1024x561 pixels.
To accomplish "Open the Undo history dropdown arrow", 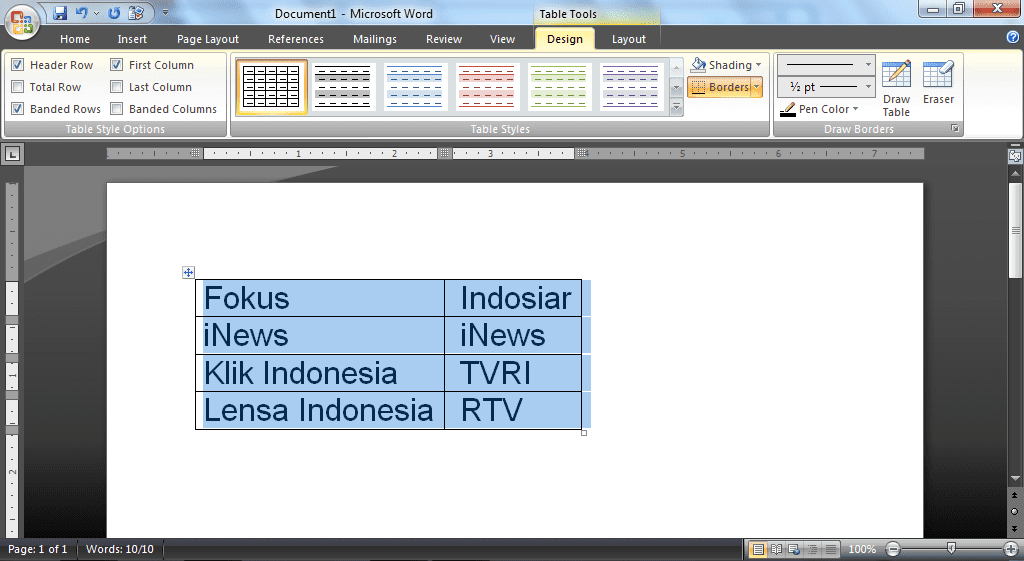I will click(x=97, y=13).
